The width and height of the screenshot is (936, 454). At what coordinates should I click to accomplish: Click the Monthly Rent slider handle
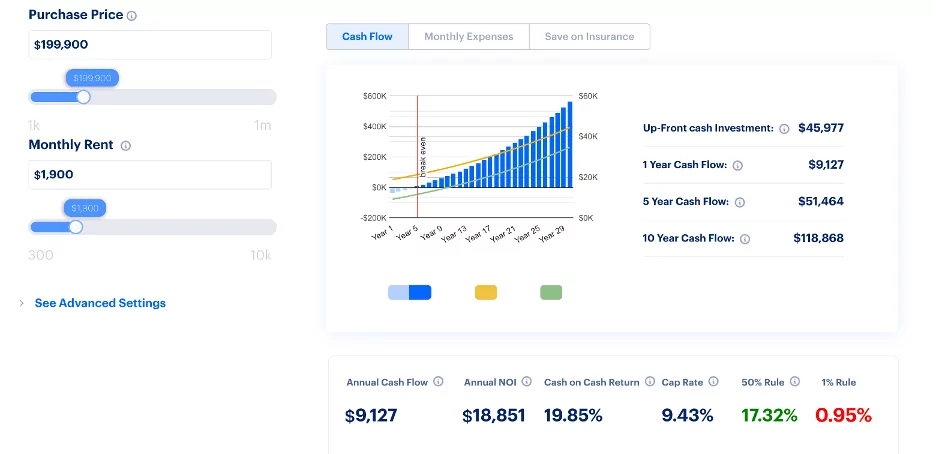pos(76,227)
